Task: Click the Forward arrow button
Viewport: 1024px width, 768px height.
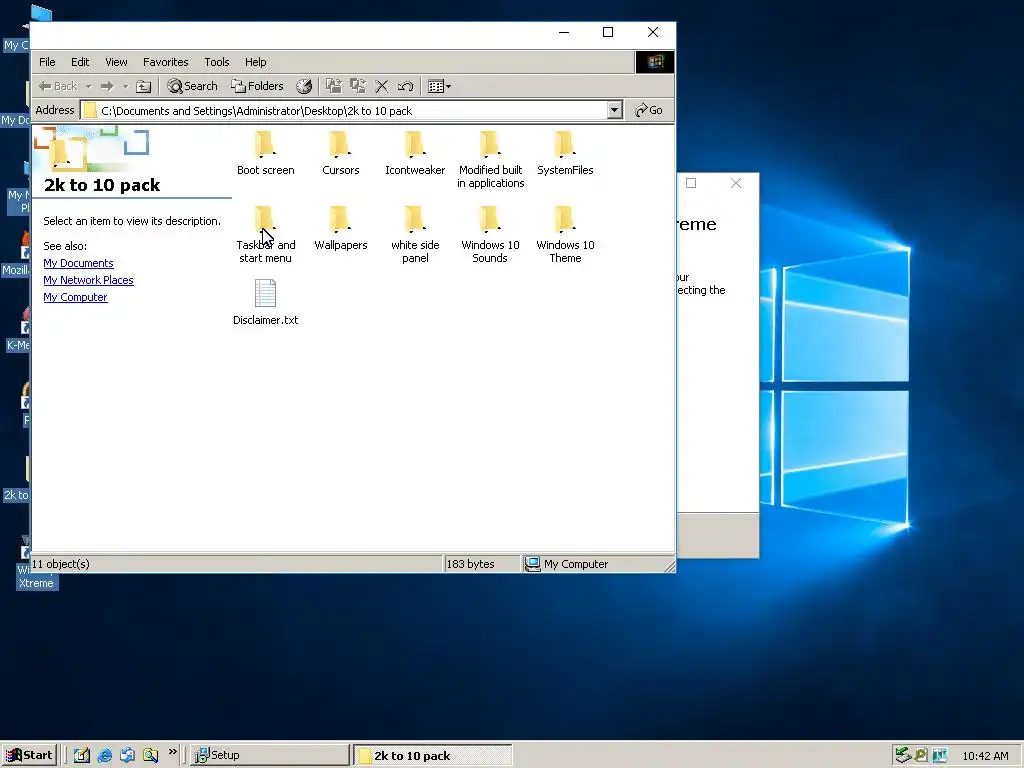Action: pyautogui.click(x=107, y=86)
